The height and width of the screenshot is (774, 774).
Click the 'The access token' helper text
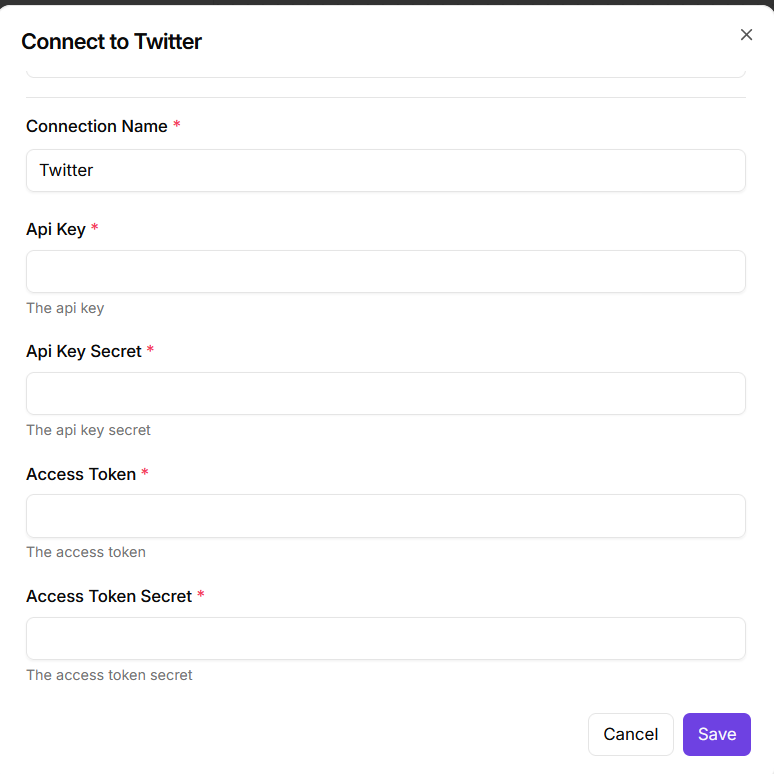coord(85,552)
